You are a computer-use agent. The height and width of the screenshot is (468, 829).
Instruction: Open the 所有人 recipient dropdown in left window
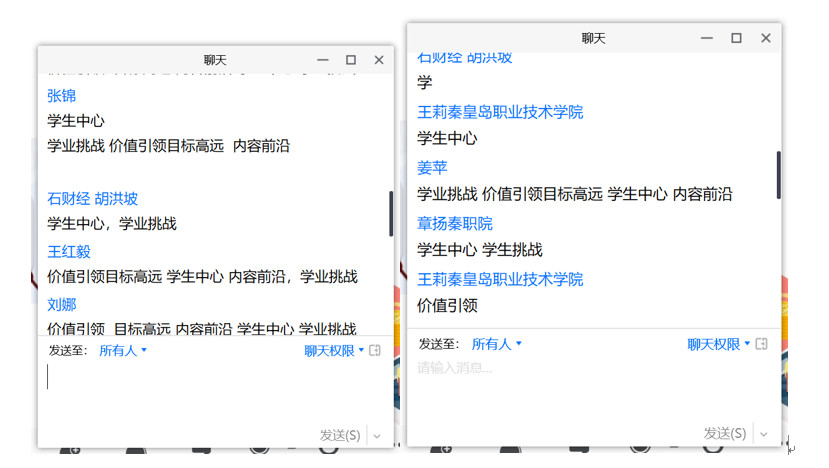[123, 351]
